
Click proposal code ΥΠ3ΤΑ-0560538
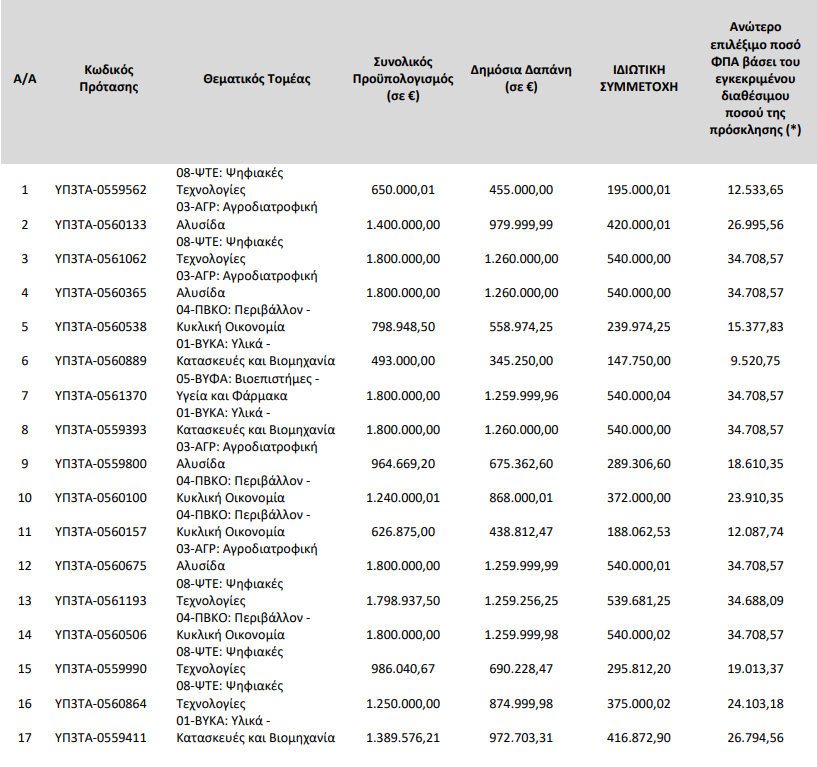[100, 327]
